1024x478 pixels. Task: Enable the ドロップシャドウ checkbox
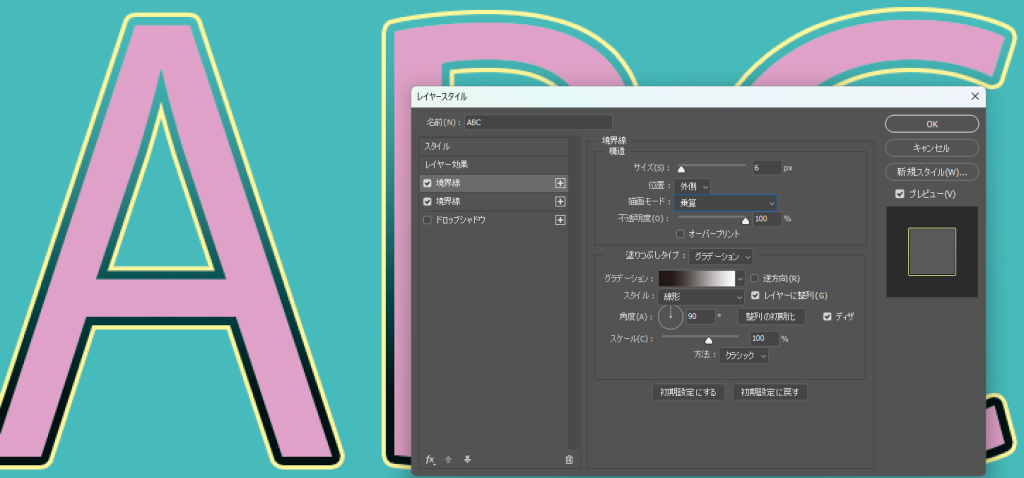[x=428, y=220]
